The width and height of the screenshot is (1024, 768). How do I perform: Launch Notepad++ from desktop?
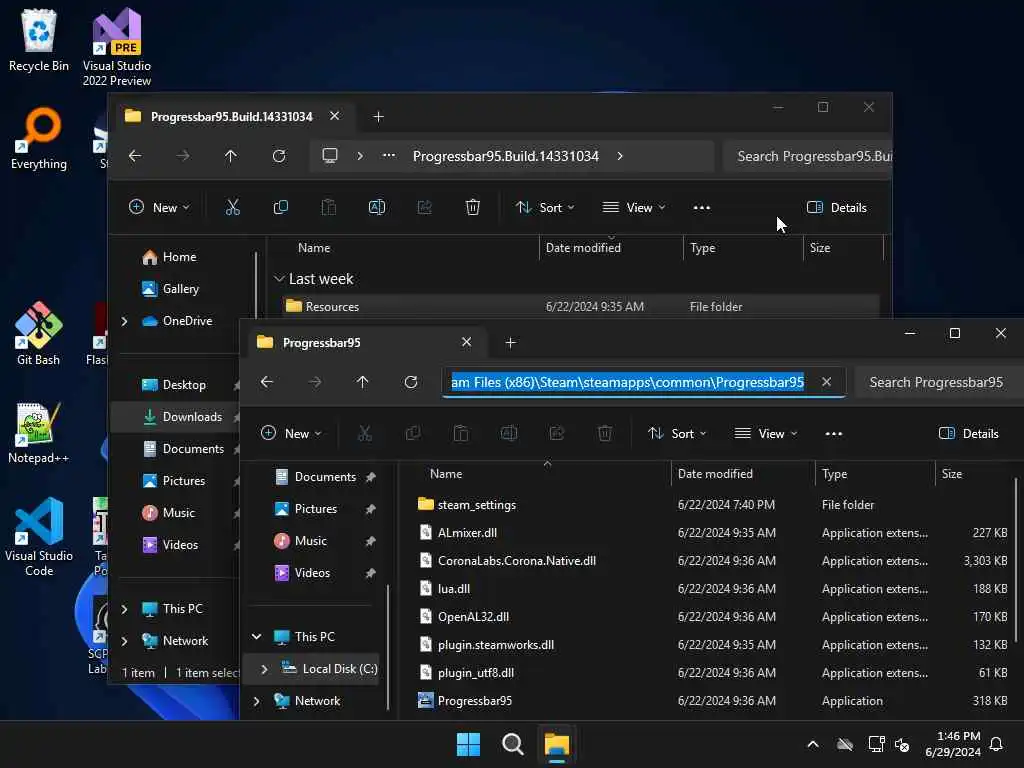click(x=39, y=432)
